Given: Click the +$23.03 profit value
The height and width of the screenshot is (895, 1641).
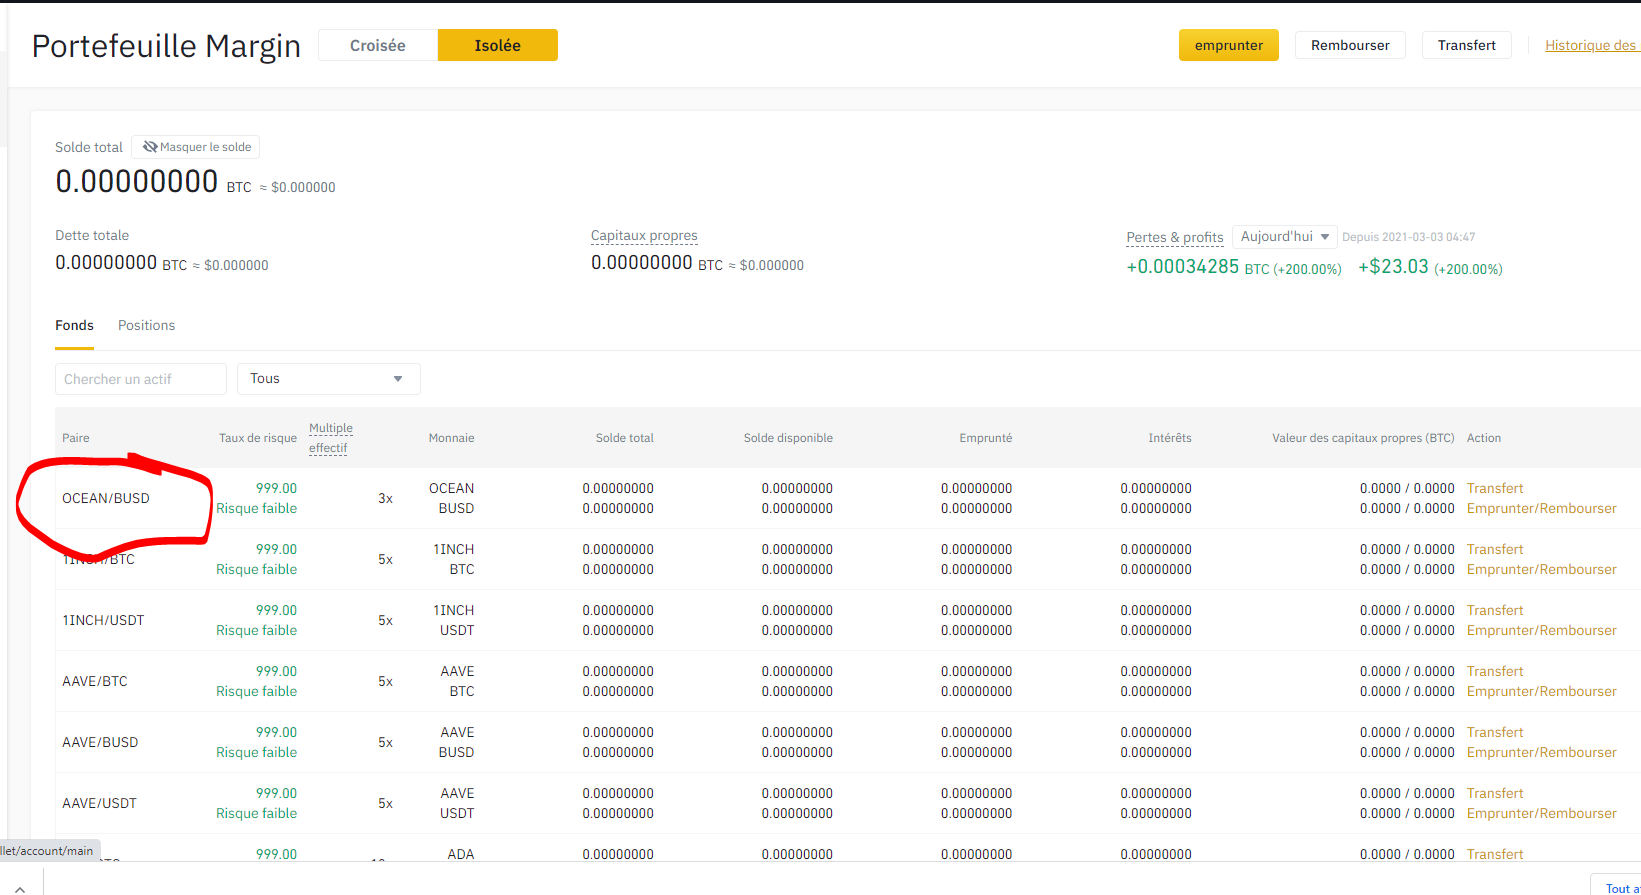Looking at the screenshot, I should click(x=1393, y=267).
